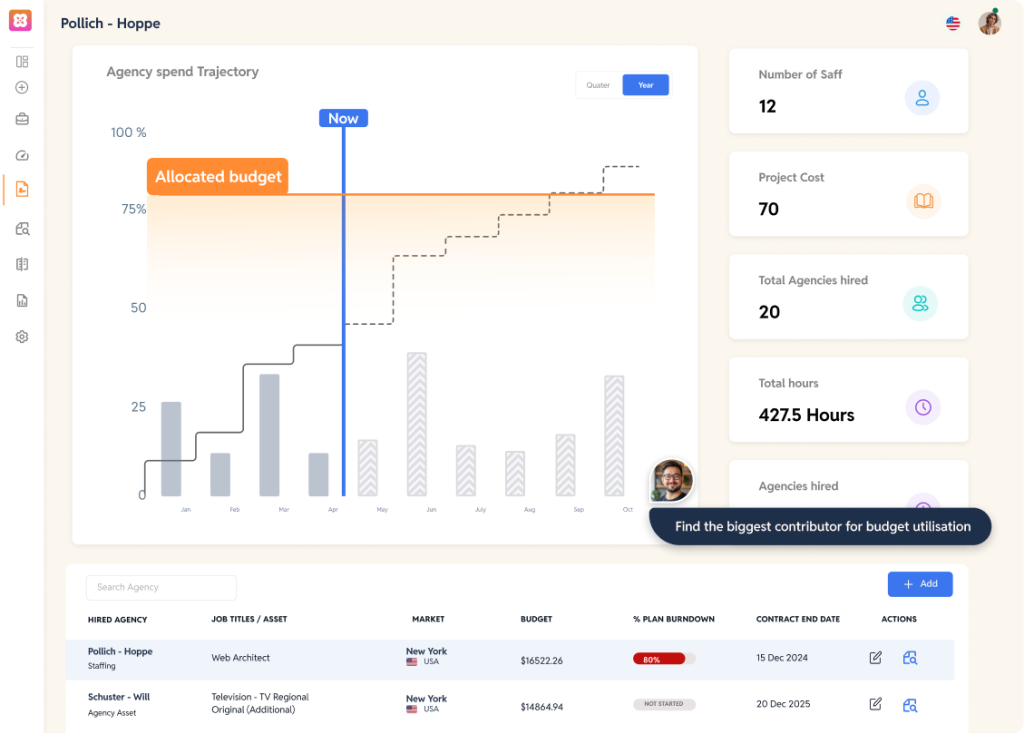Click the US flag language selector
Screen dimensions: 1024x734
tap(953, 23)
